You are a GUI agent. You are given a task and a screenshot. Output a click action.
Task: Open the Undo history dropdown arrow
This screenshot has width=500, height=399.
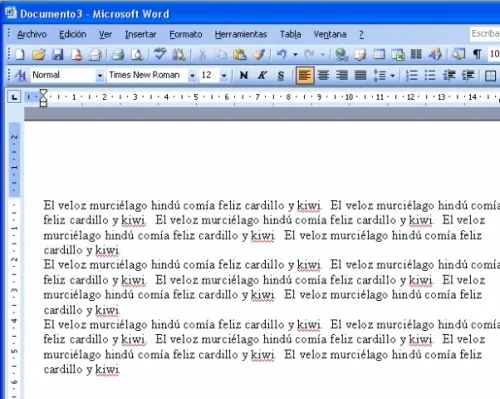click(295, 54)
